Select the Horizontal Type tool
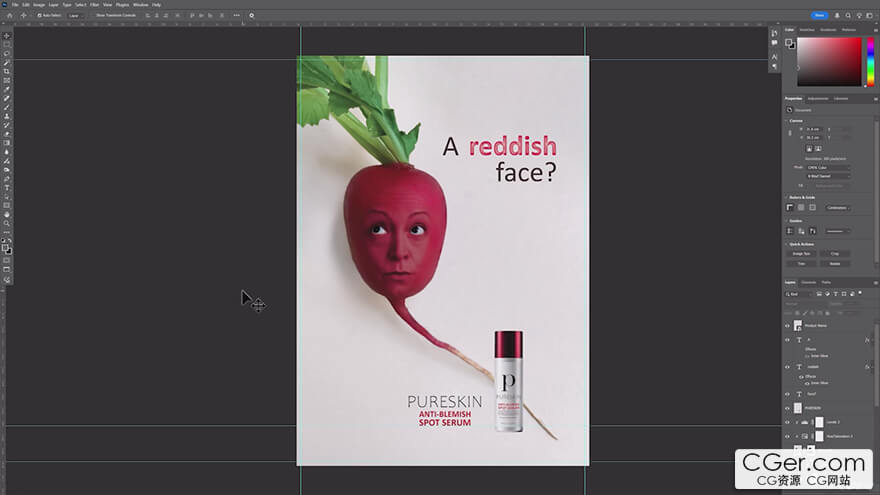This screenshot has height=495, width=880. coord(7,187)
